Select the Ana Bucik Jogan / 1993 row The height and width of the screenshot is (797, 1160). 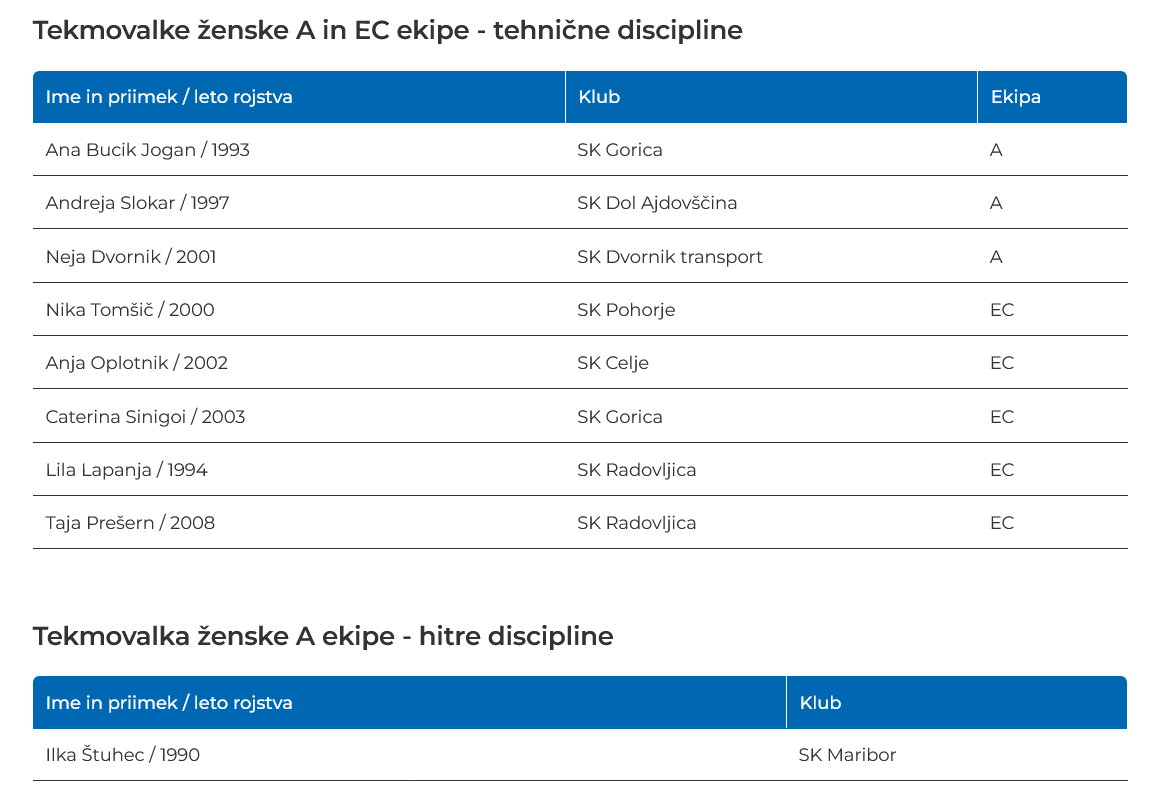[x=148, y=150]
